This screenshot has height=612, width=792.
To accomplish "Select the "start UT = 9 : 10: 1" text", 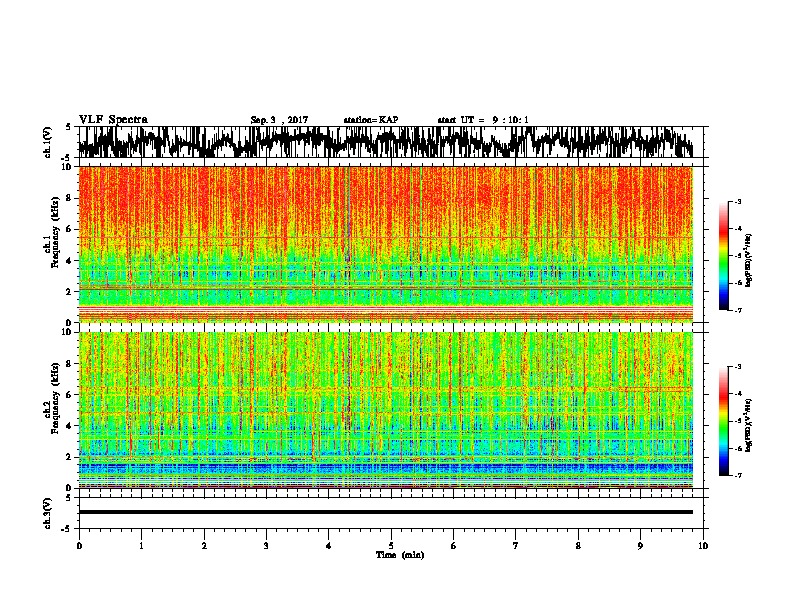I will pos(483,120).
